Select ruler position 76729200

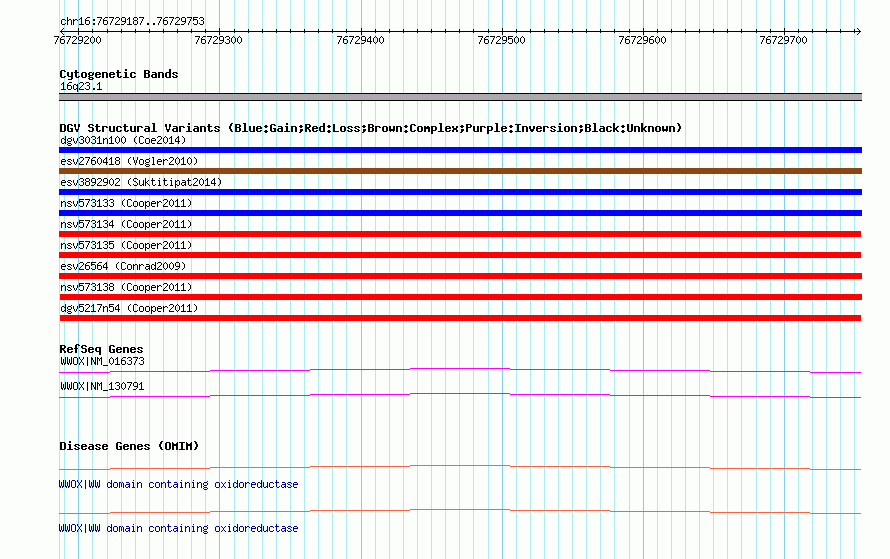pyautogui.click(x=77, y=40)
